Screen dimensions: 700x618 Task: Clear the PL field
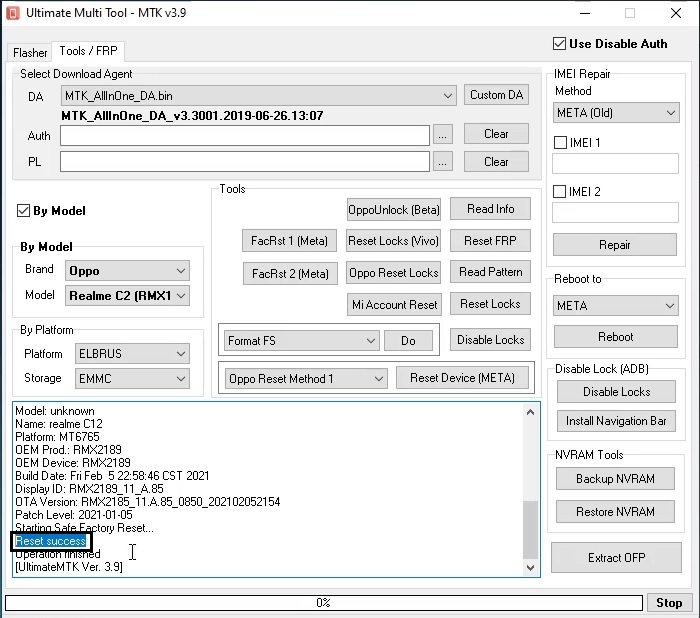(x=496, y=162)
